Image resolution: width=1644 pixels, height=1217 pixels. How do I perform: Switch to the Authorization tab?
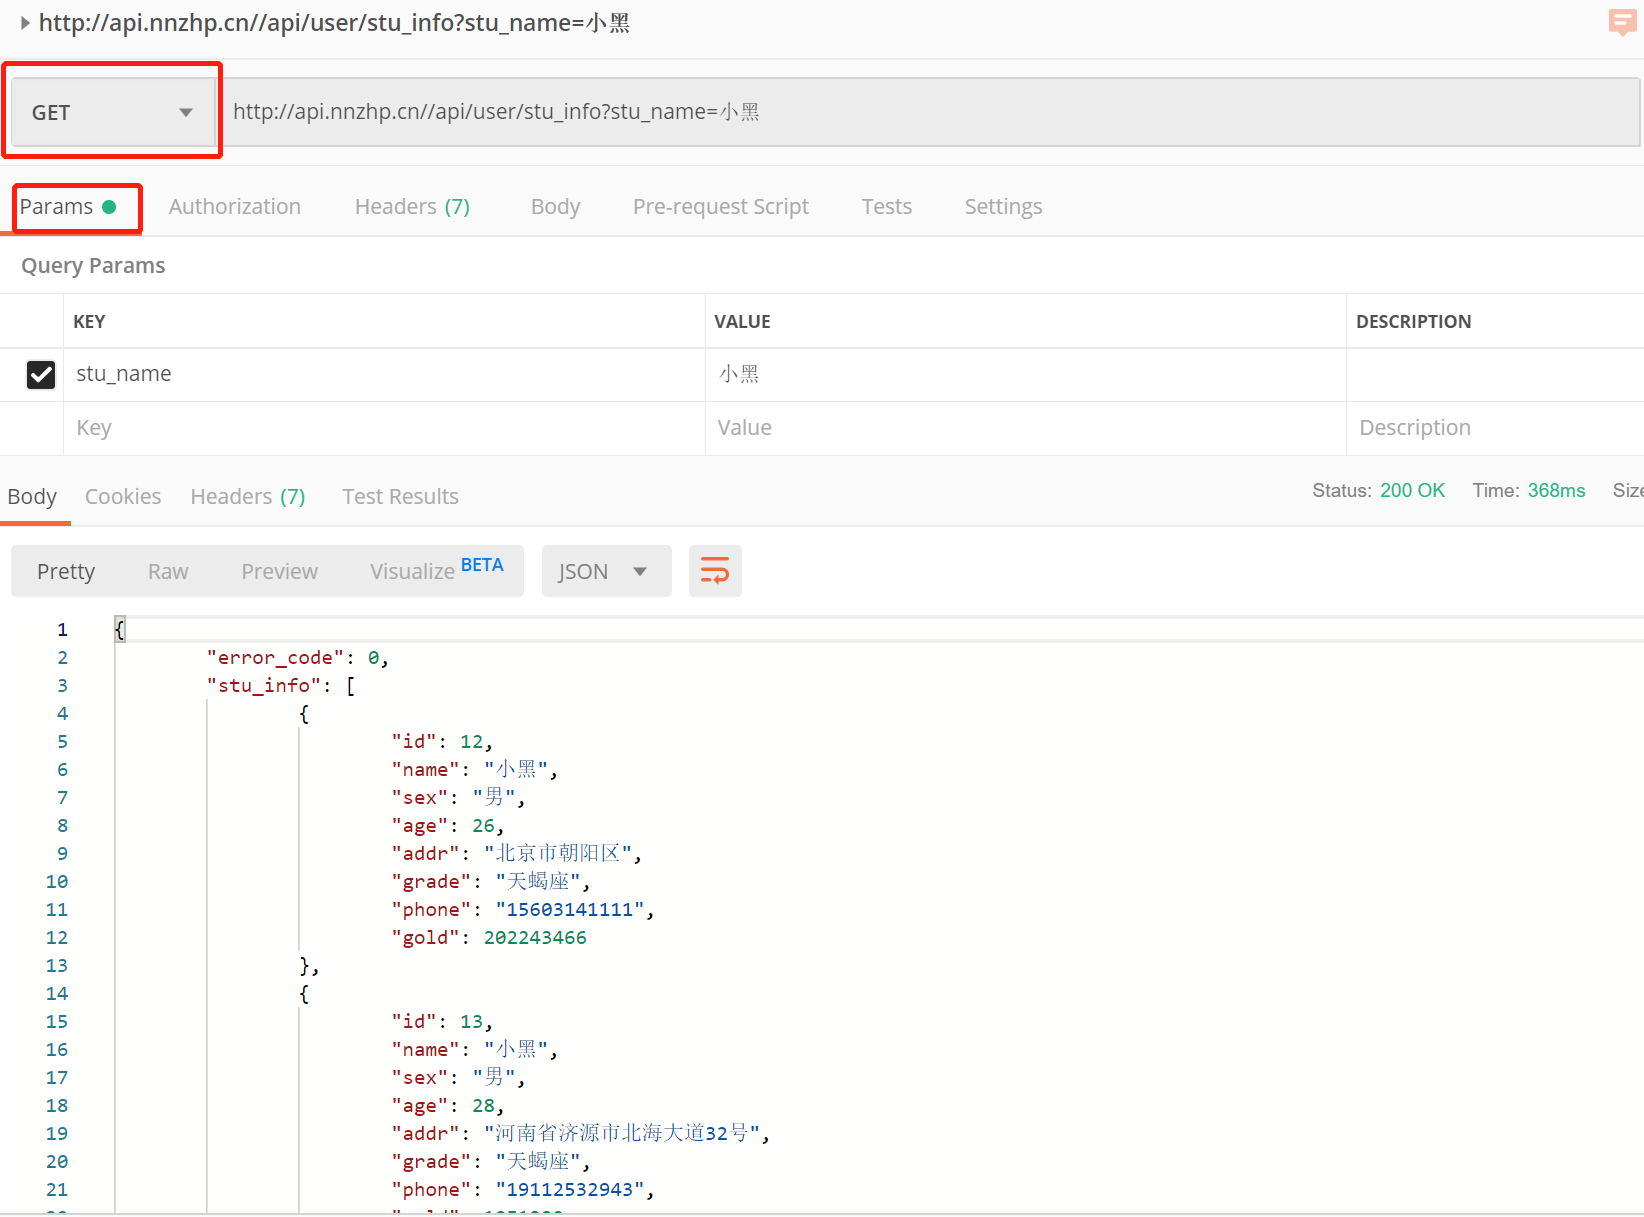coord(235,207)
